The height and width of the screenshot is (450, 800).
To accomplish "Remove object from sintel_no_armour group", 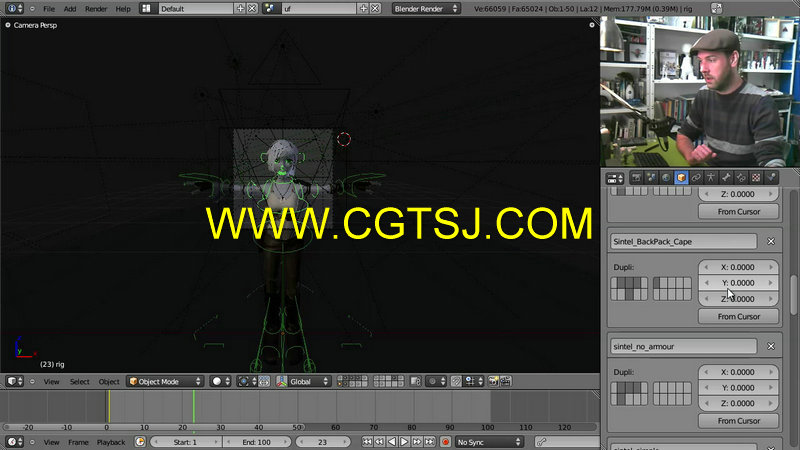I will [x=771, y=346].
